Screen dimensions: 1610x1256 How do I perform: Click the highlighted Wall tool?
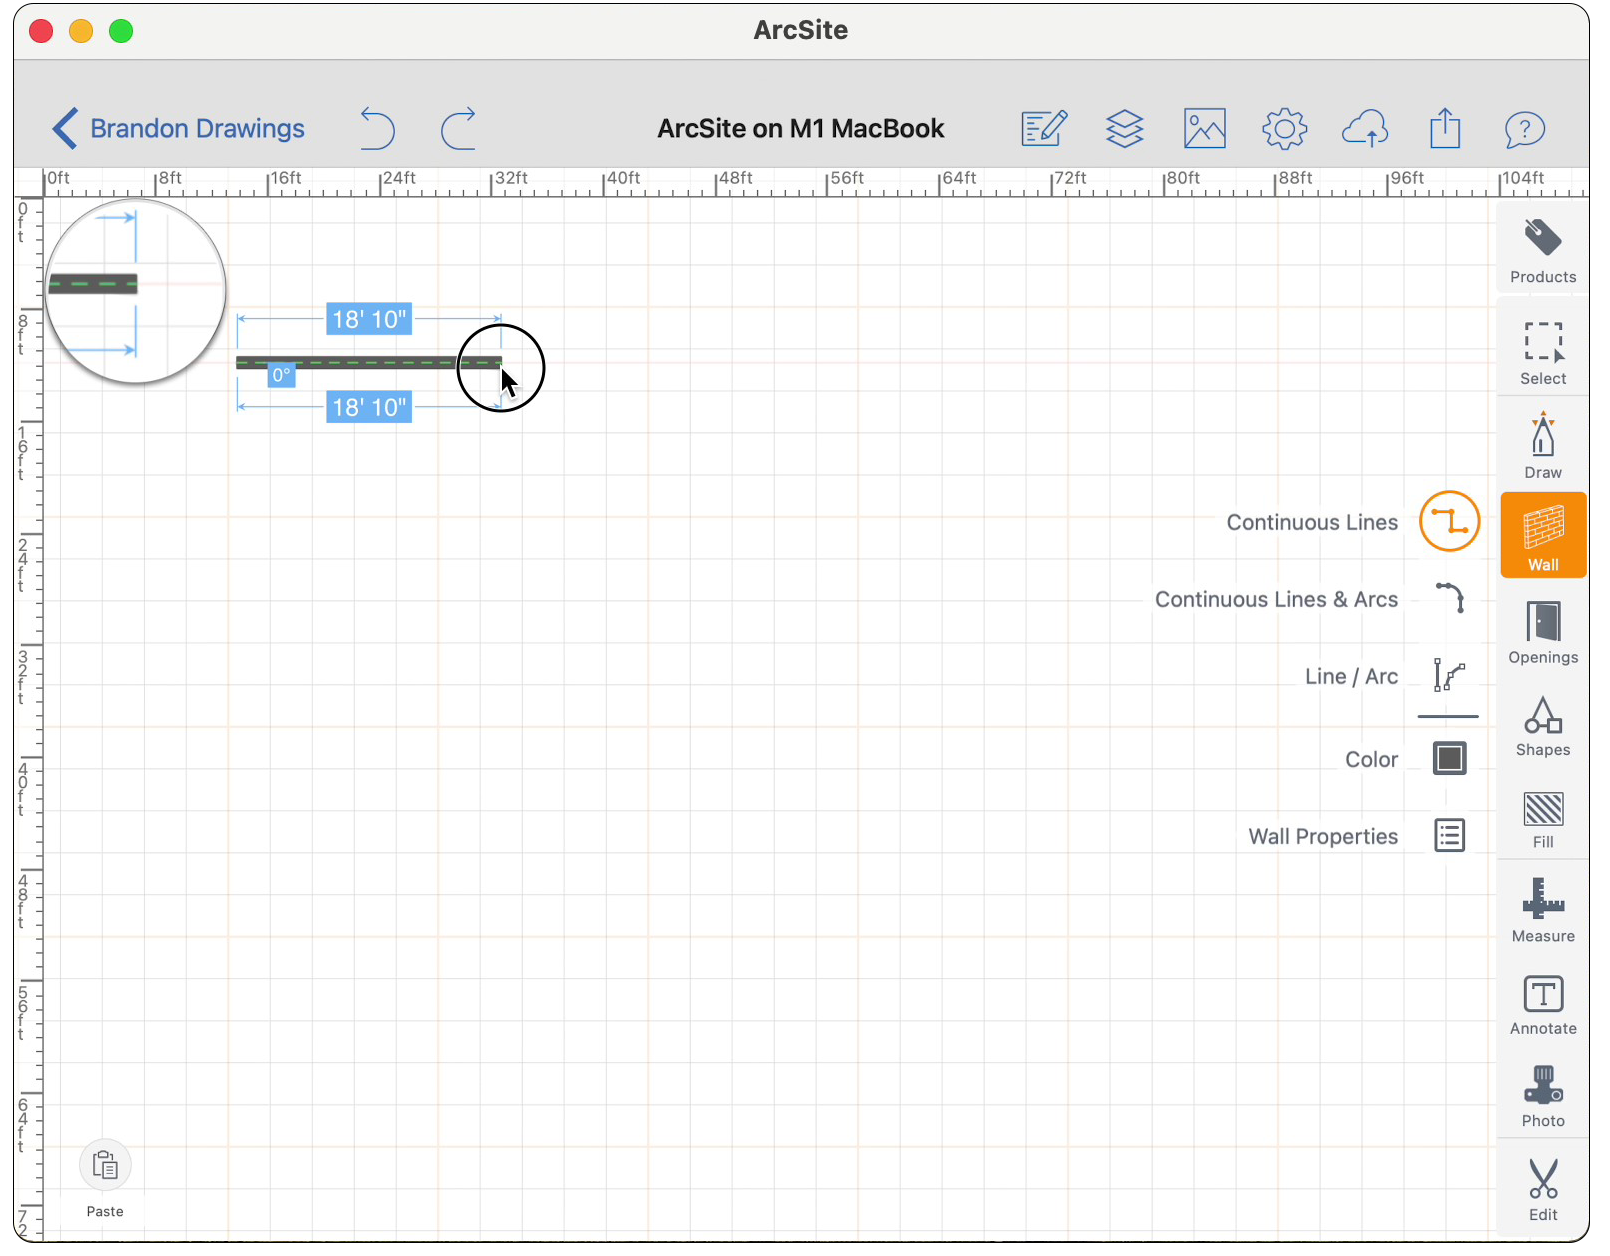coord(1543,535)
